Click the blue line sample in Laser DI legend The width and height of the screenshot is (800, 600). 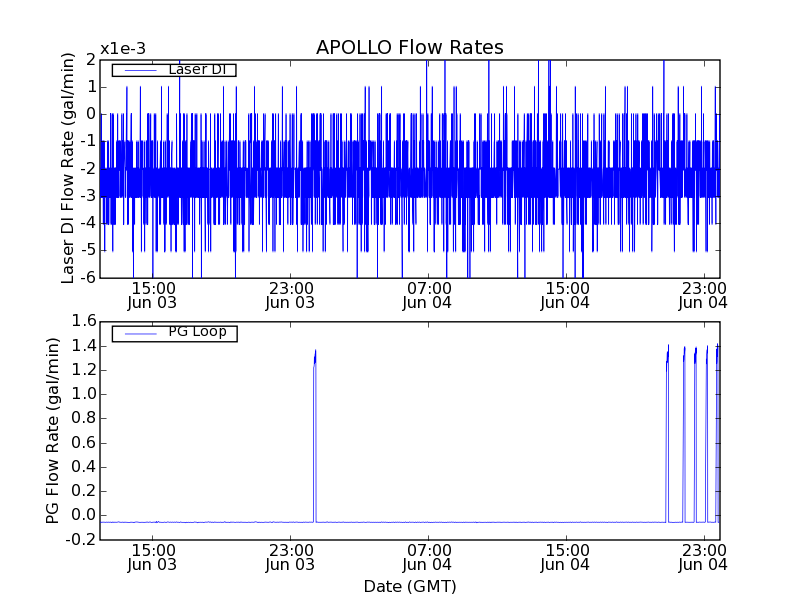click(139, 70)
